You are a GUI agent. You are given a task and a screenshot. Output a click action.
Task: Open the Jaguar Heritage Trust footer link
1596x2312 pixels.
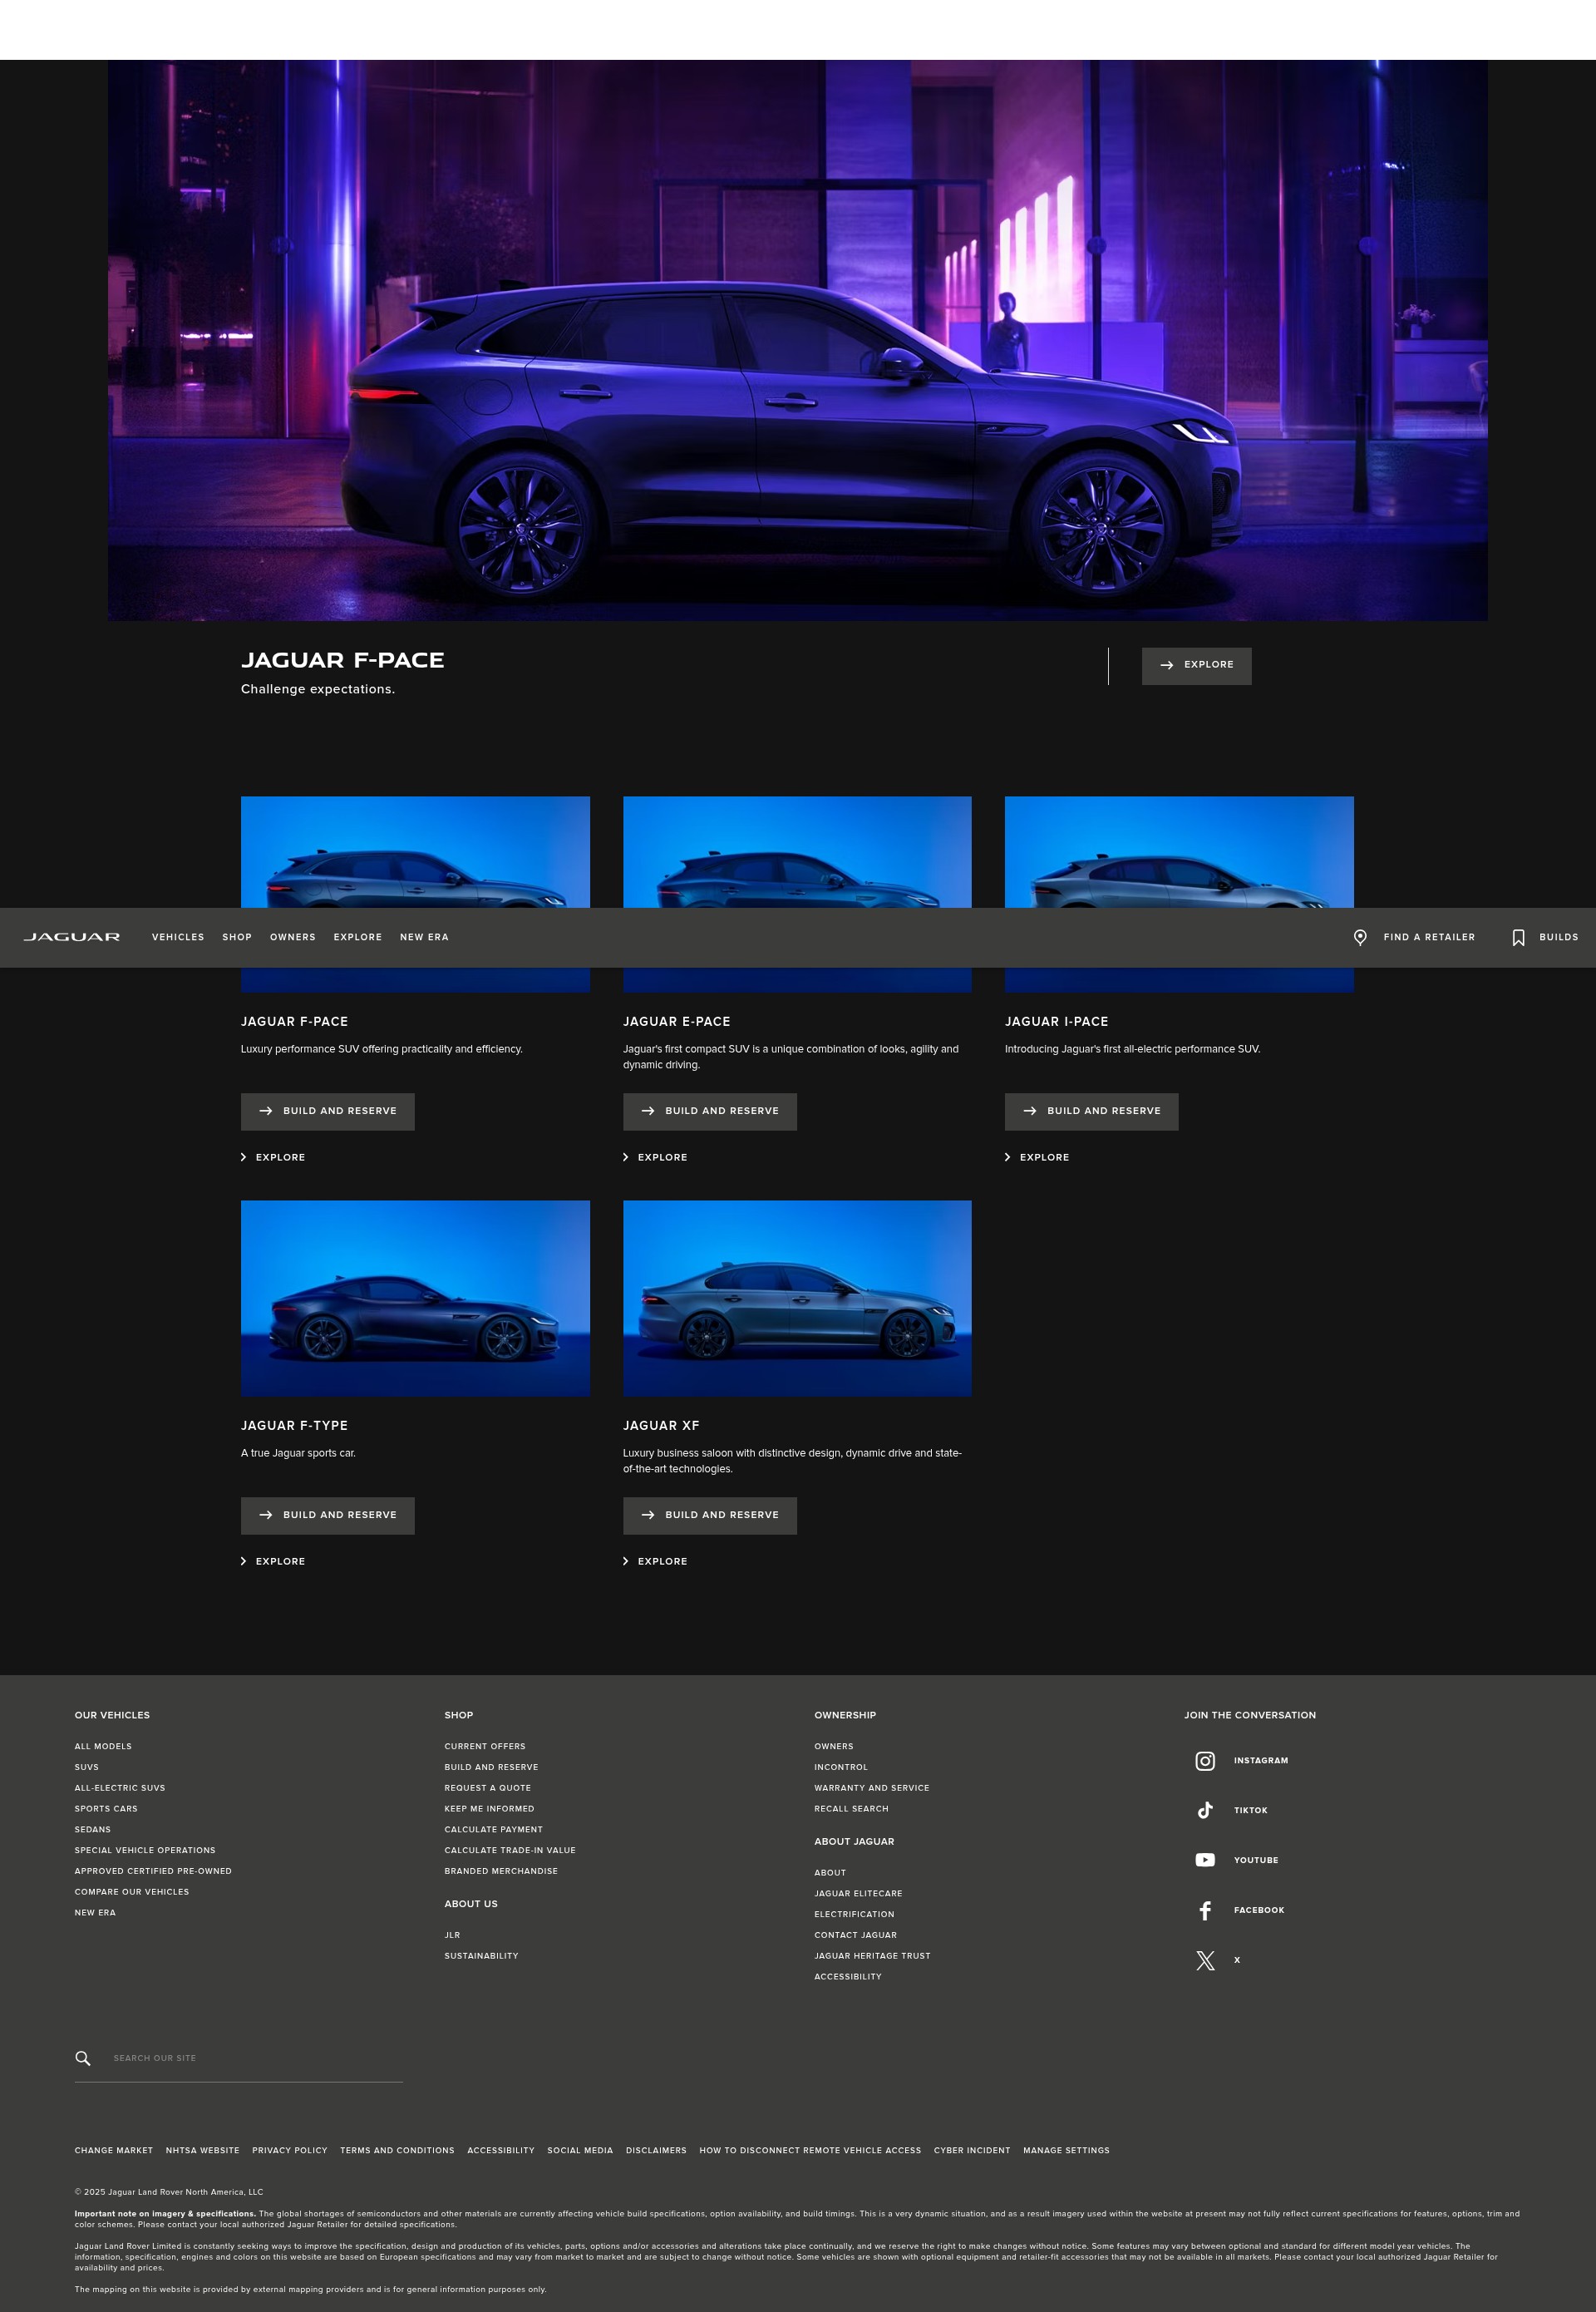tap(872, 1956)
